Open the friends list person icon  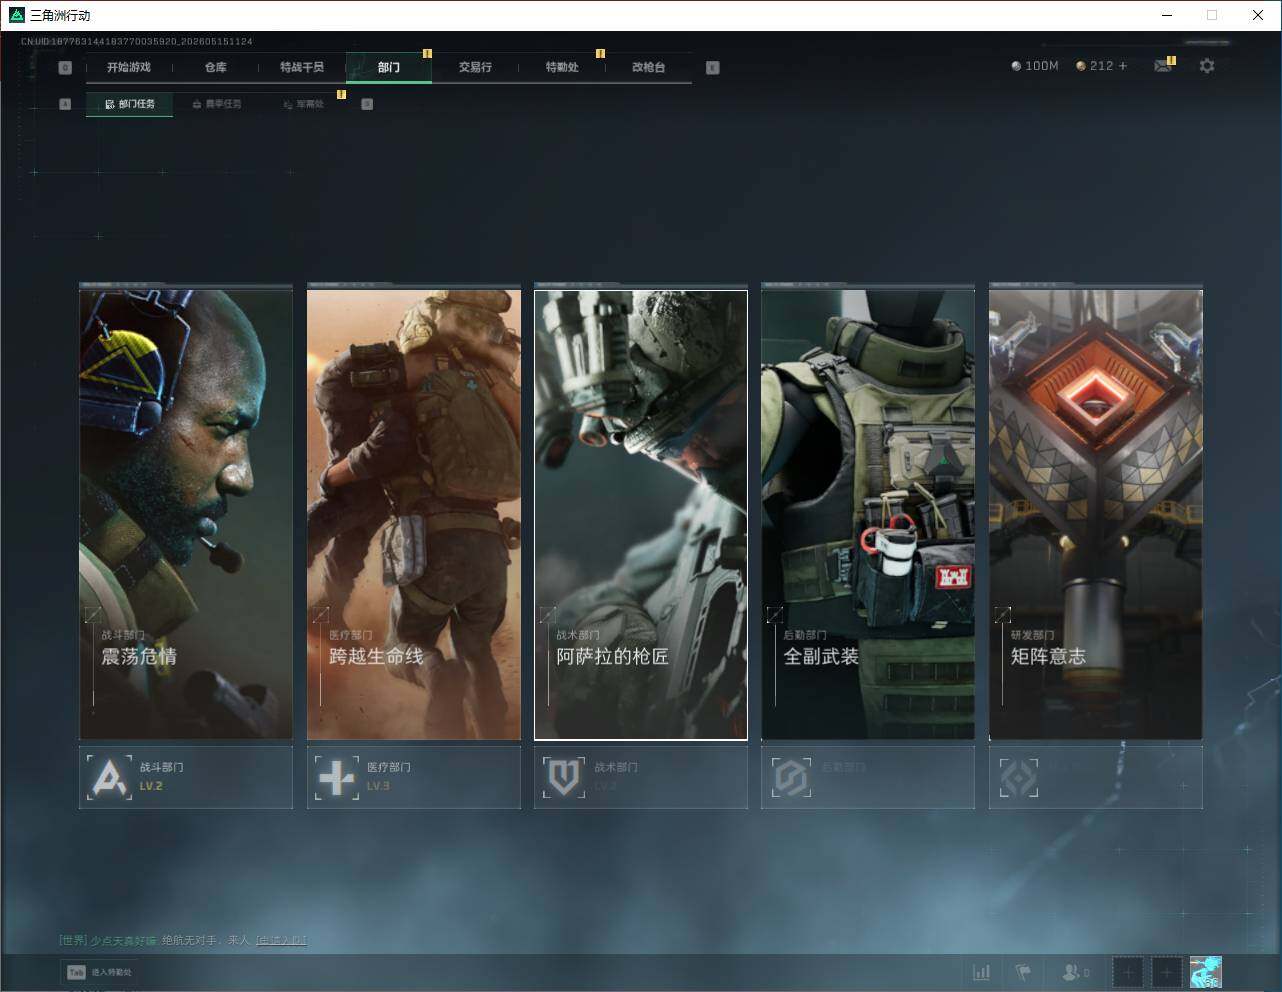1071,972
